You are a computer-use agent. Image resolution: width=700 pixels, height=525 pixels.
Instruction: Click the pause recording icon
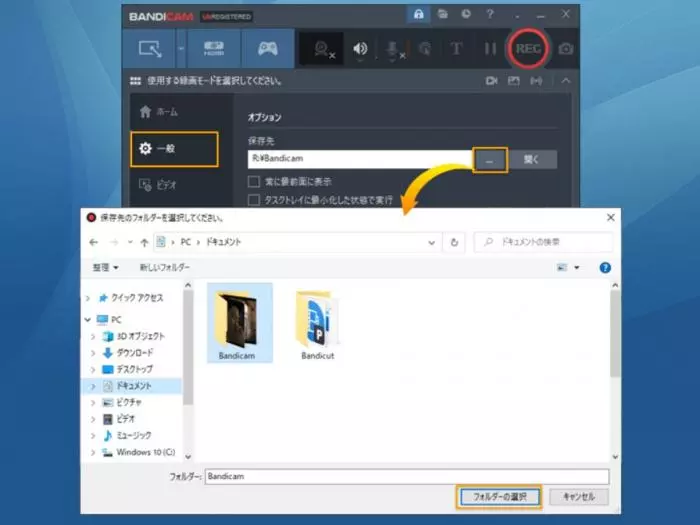pyautogui.click(x=490, y=49)
